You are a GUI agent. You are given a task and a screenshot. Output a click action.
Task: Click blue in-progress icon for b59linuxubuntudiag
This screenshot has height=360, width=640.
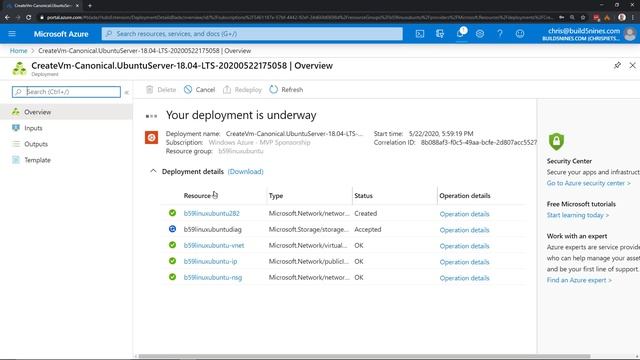(x=172, y=229)
